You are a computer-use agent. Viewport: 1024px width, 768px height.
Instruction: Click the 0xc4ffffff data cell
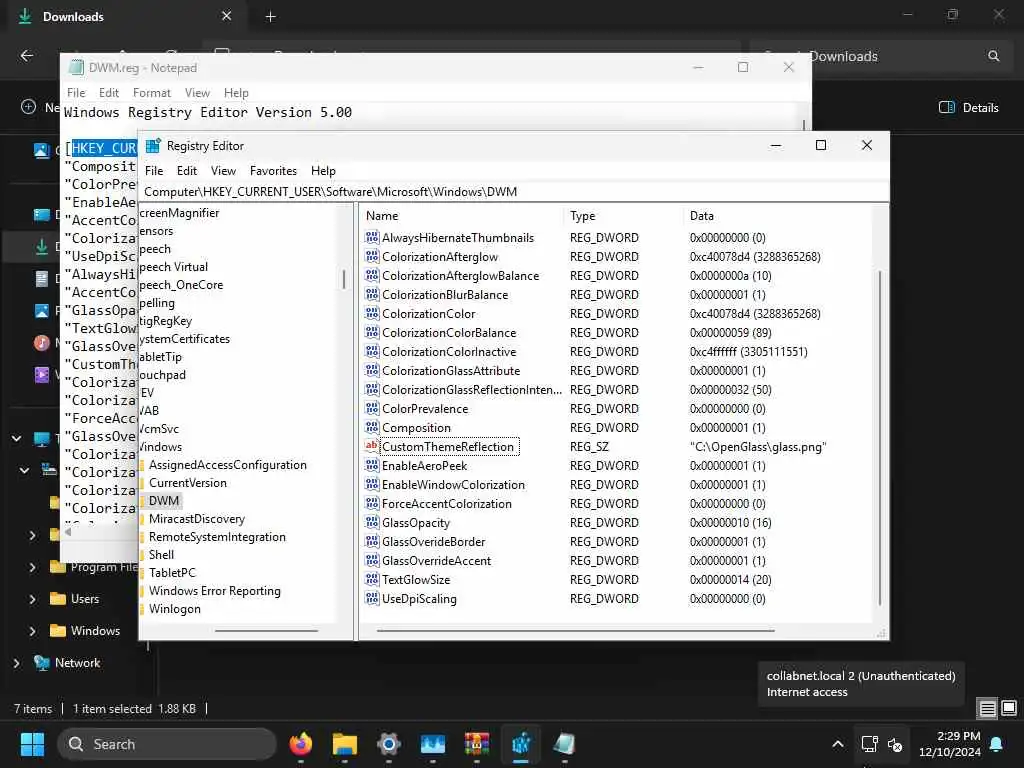point(748,351)
